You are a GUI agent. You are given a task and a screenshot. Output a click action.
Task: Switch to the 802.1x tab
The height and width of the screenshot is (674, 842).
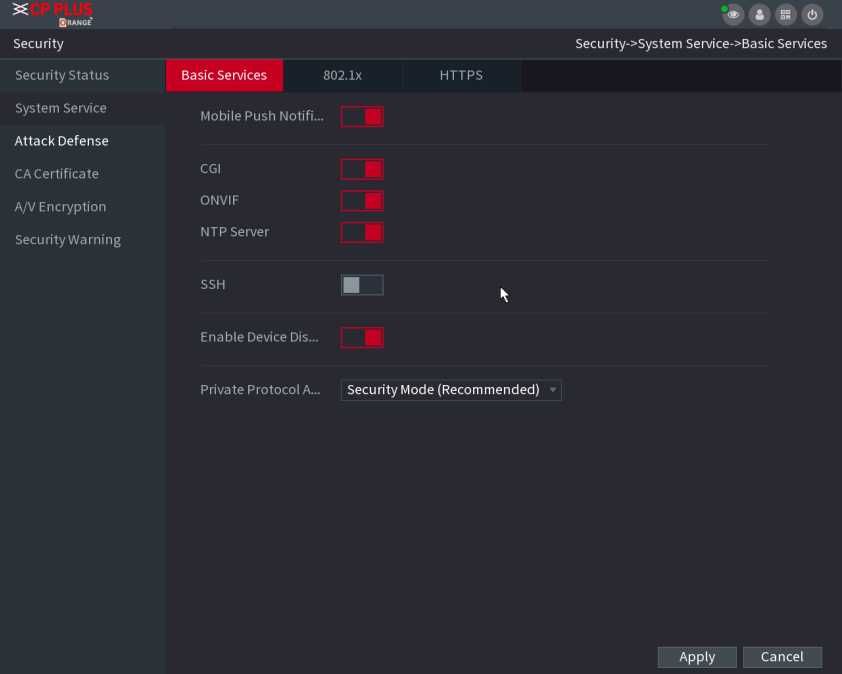point(342,75)
